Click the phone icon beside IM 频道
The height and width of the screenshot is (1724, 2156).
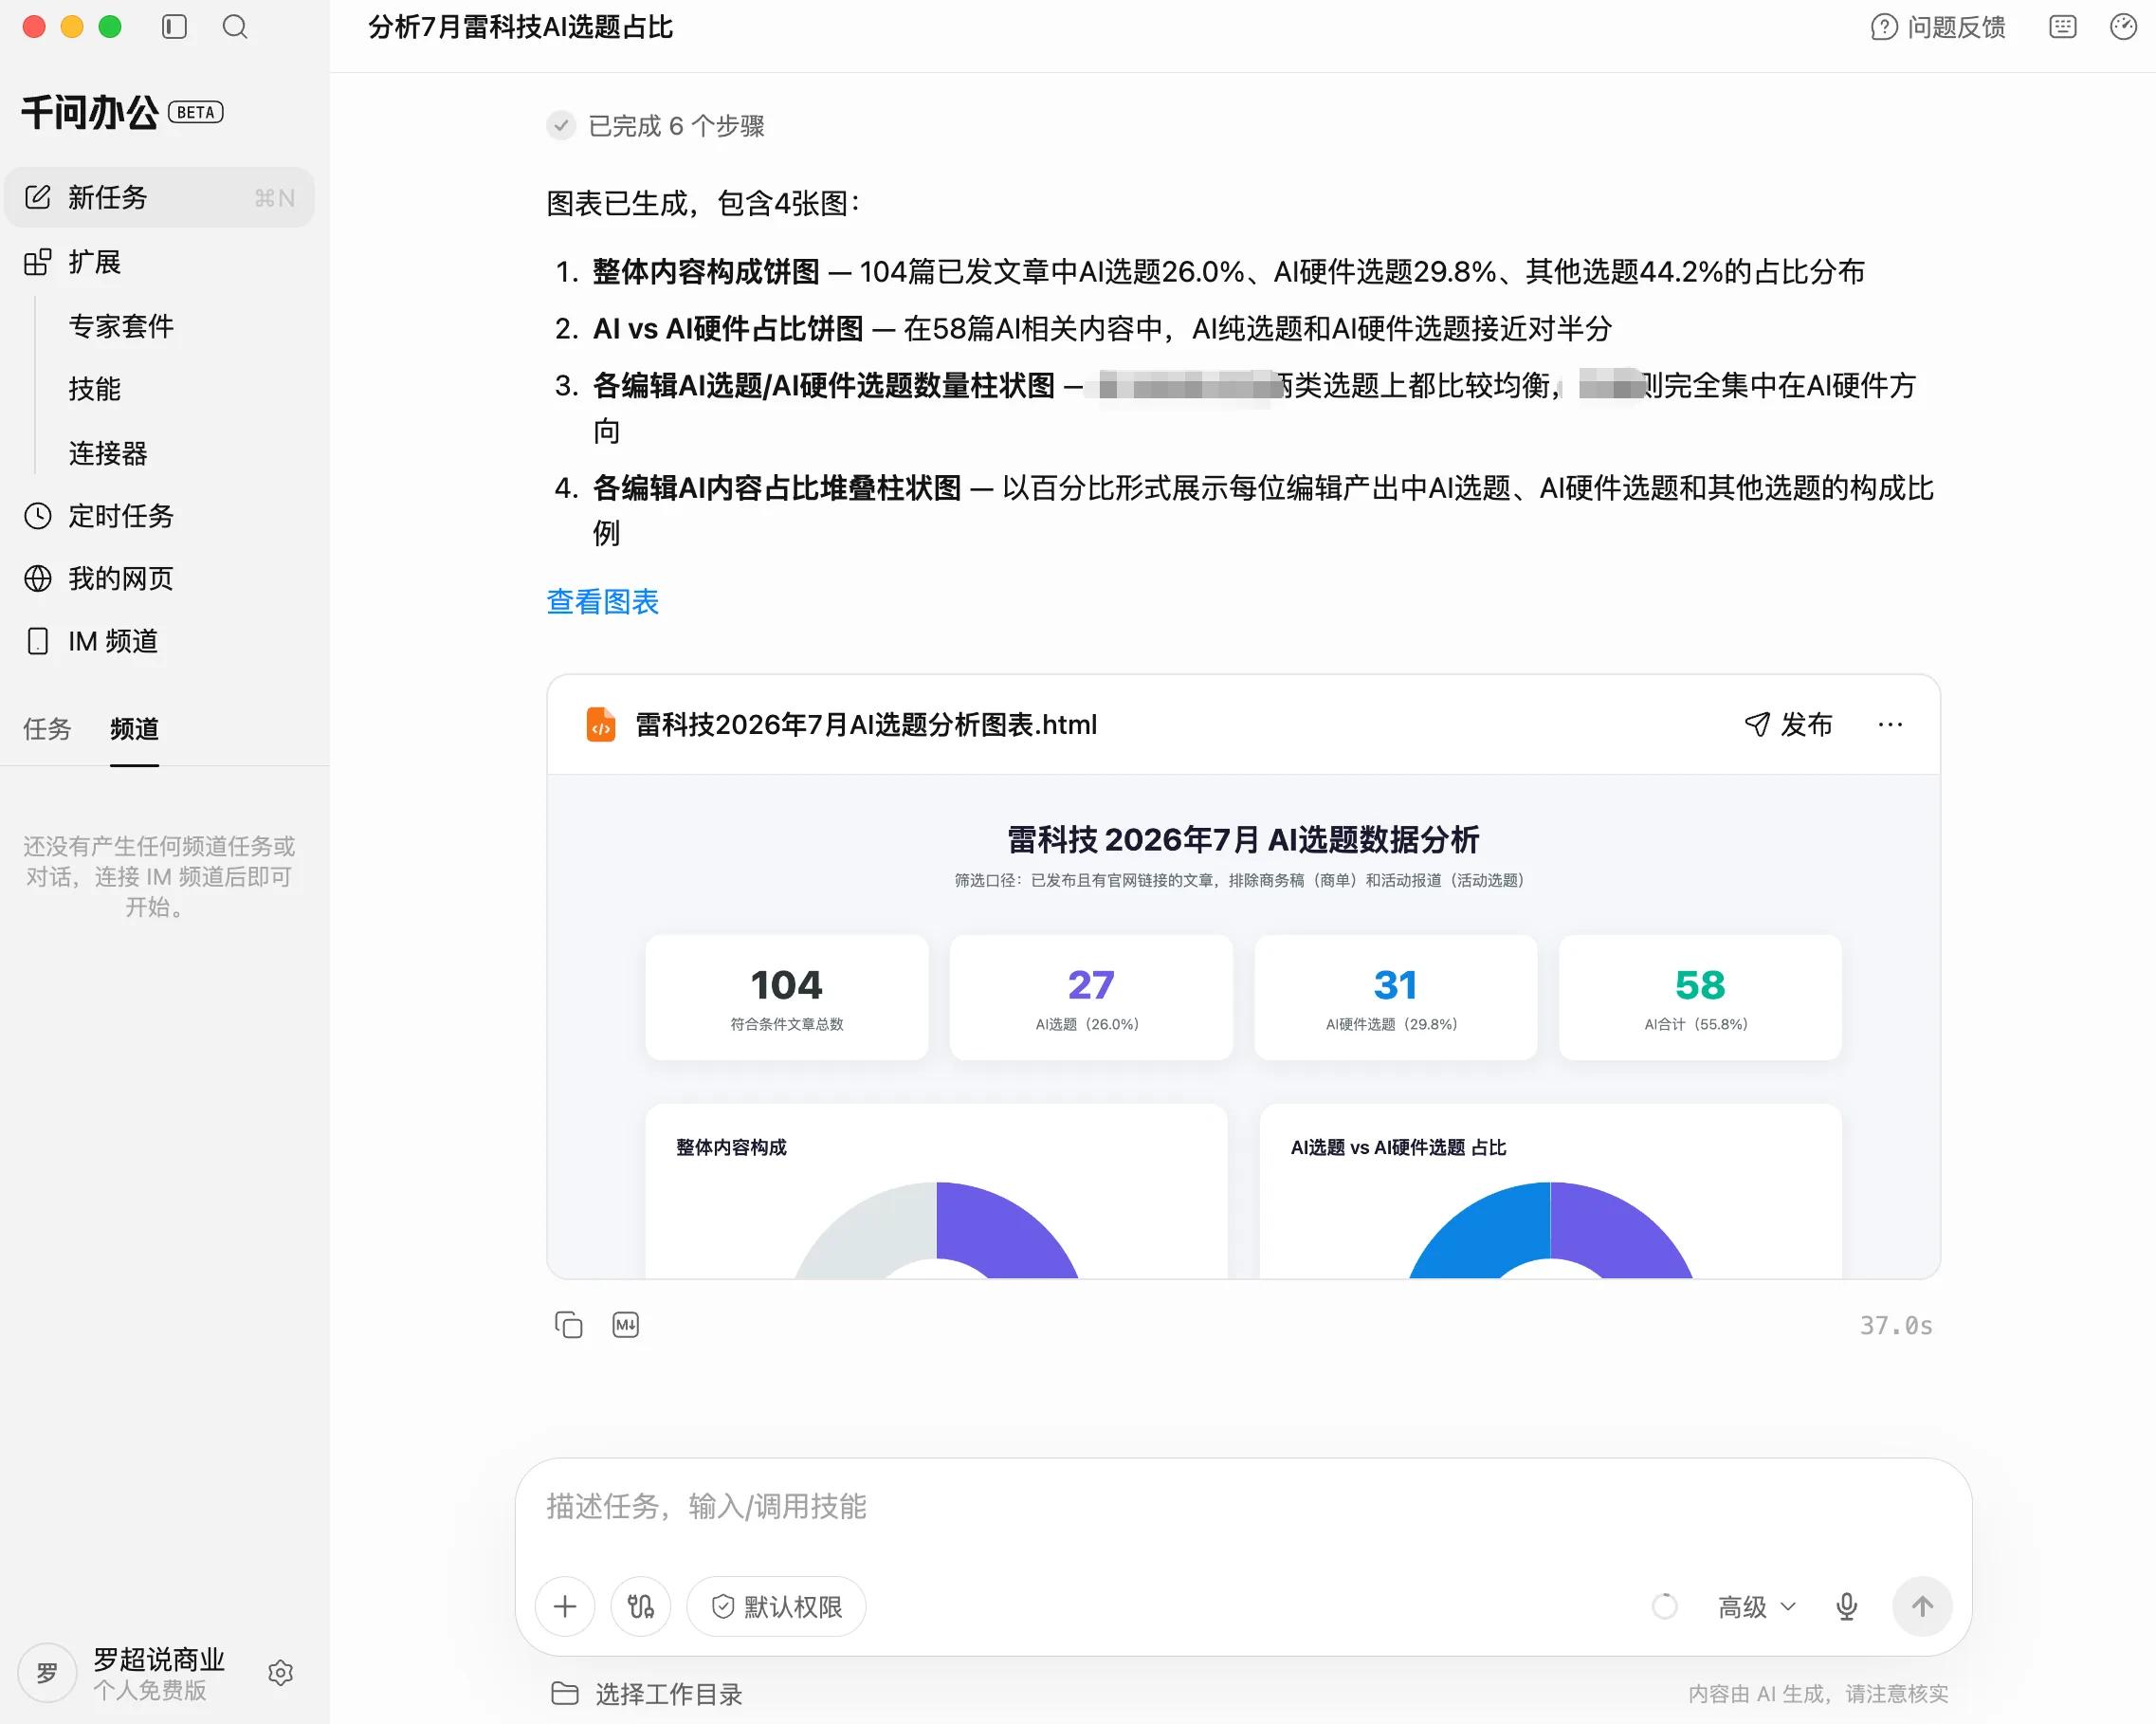tap(38, 641)
